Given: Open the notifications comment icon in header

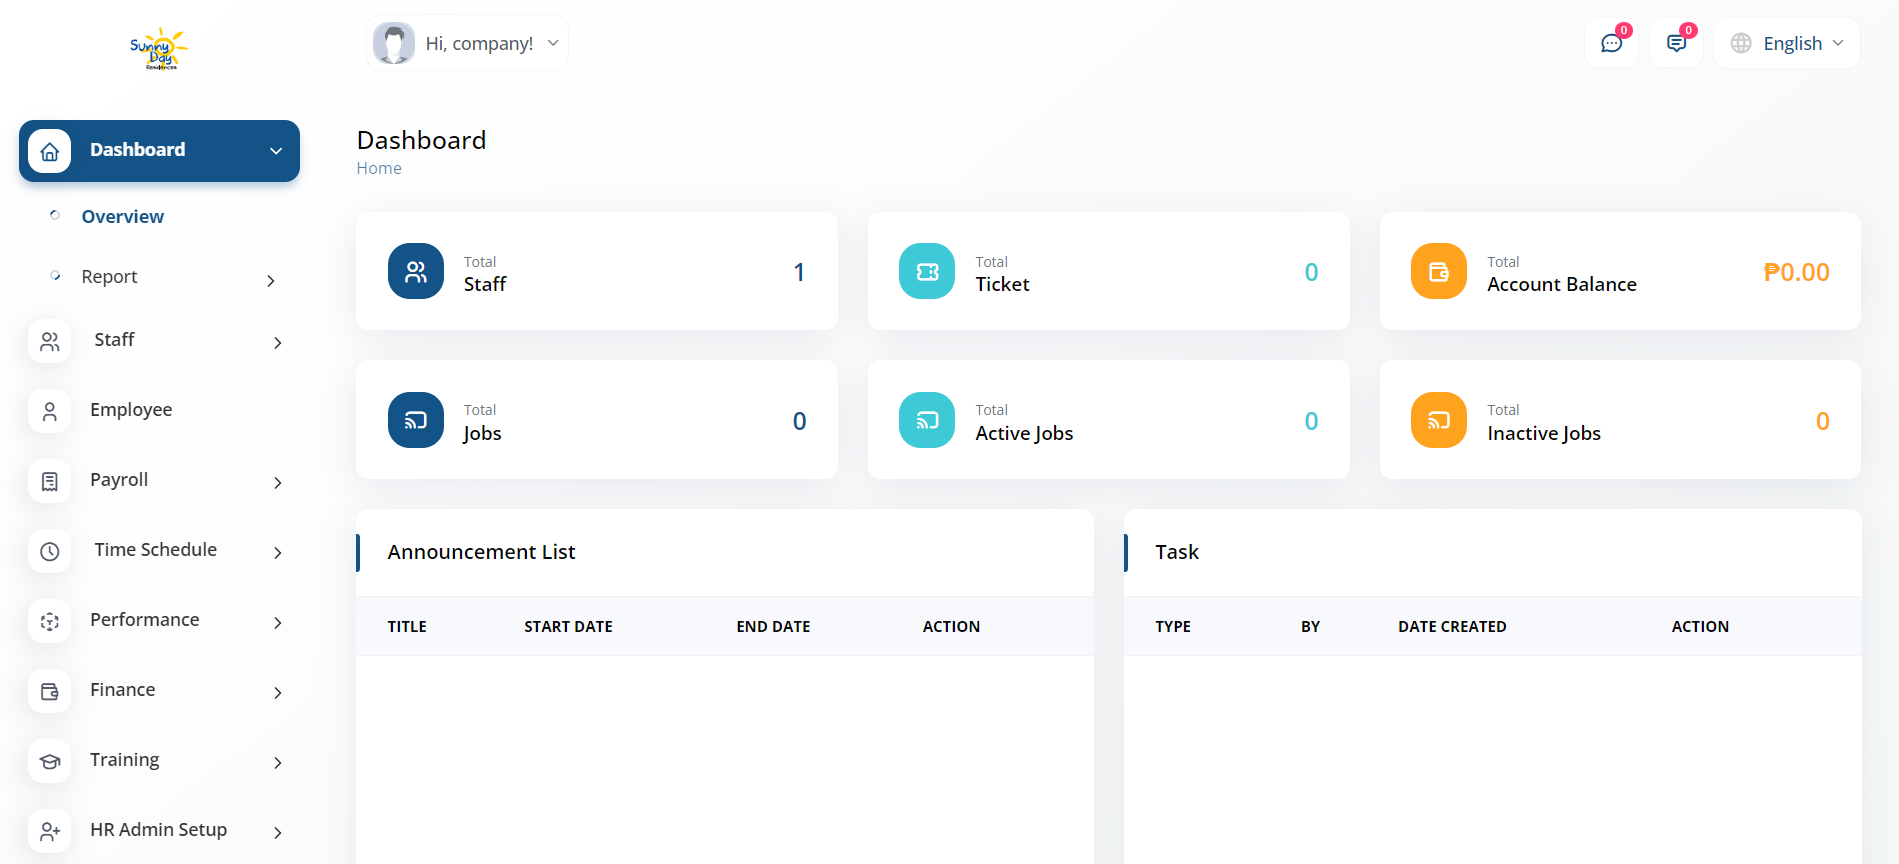Looking at the screenshot, I should click(x=1676, y=44).
